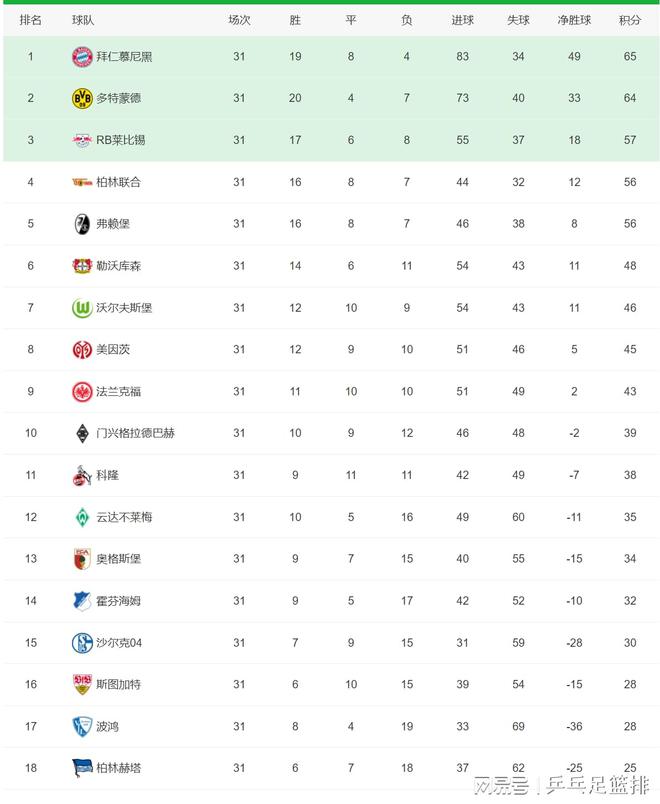
Task: Click the RB Leipzig team logo
Action: [x=82, y=140]
